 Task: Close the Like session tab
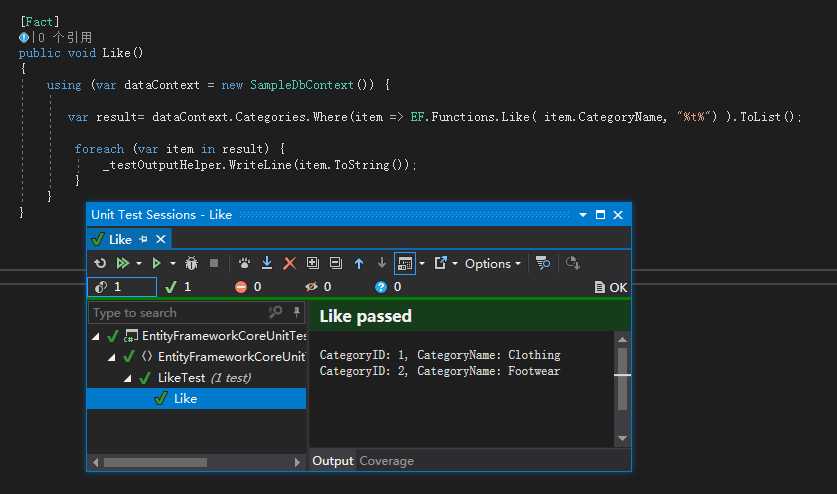(161, 239)
